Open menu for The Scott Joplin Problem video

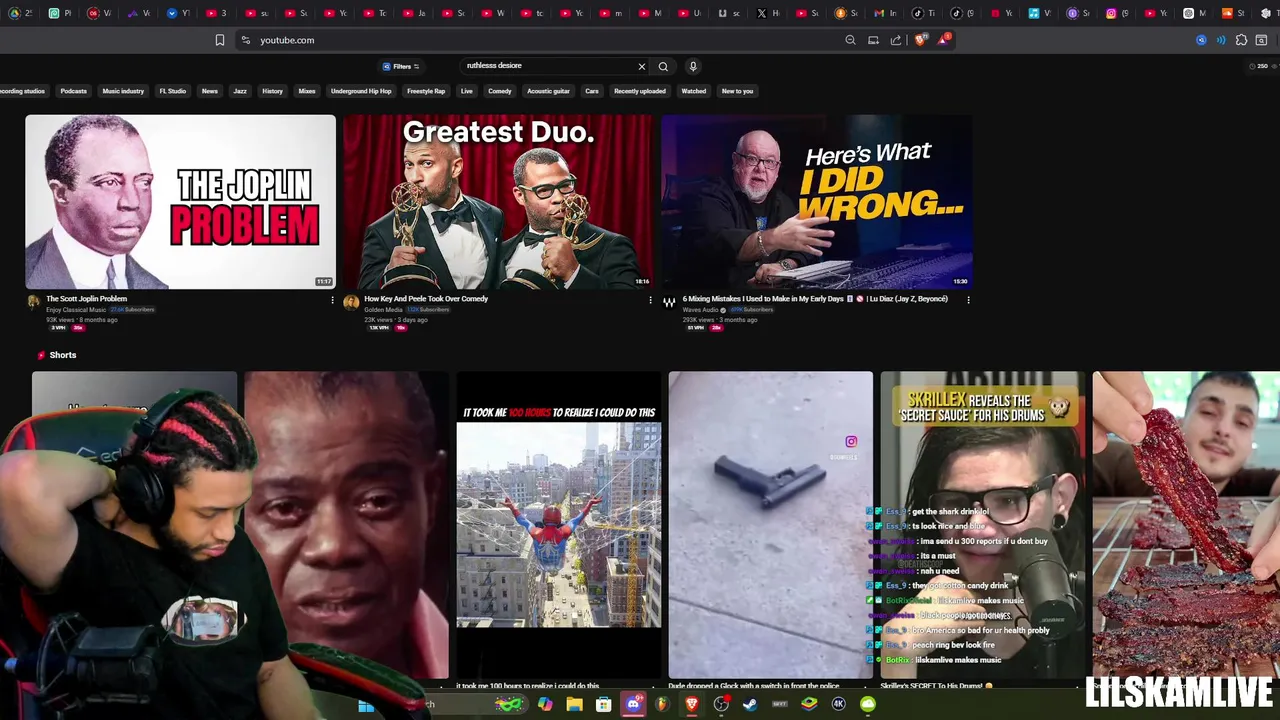[x=332, y=299]
